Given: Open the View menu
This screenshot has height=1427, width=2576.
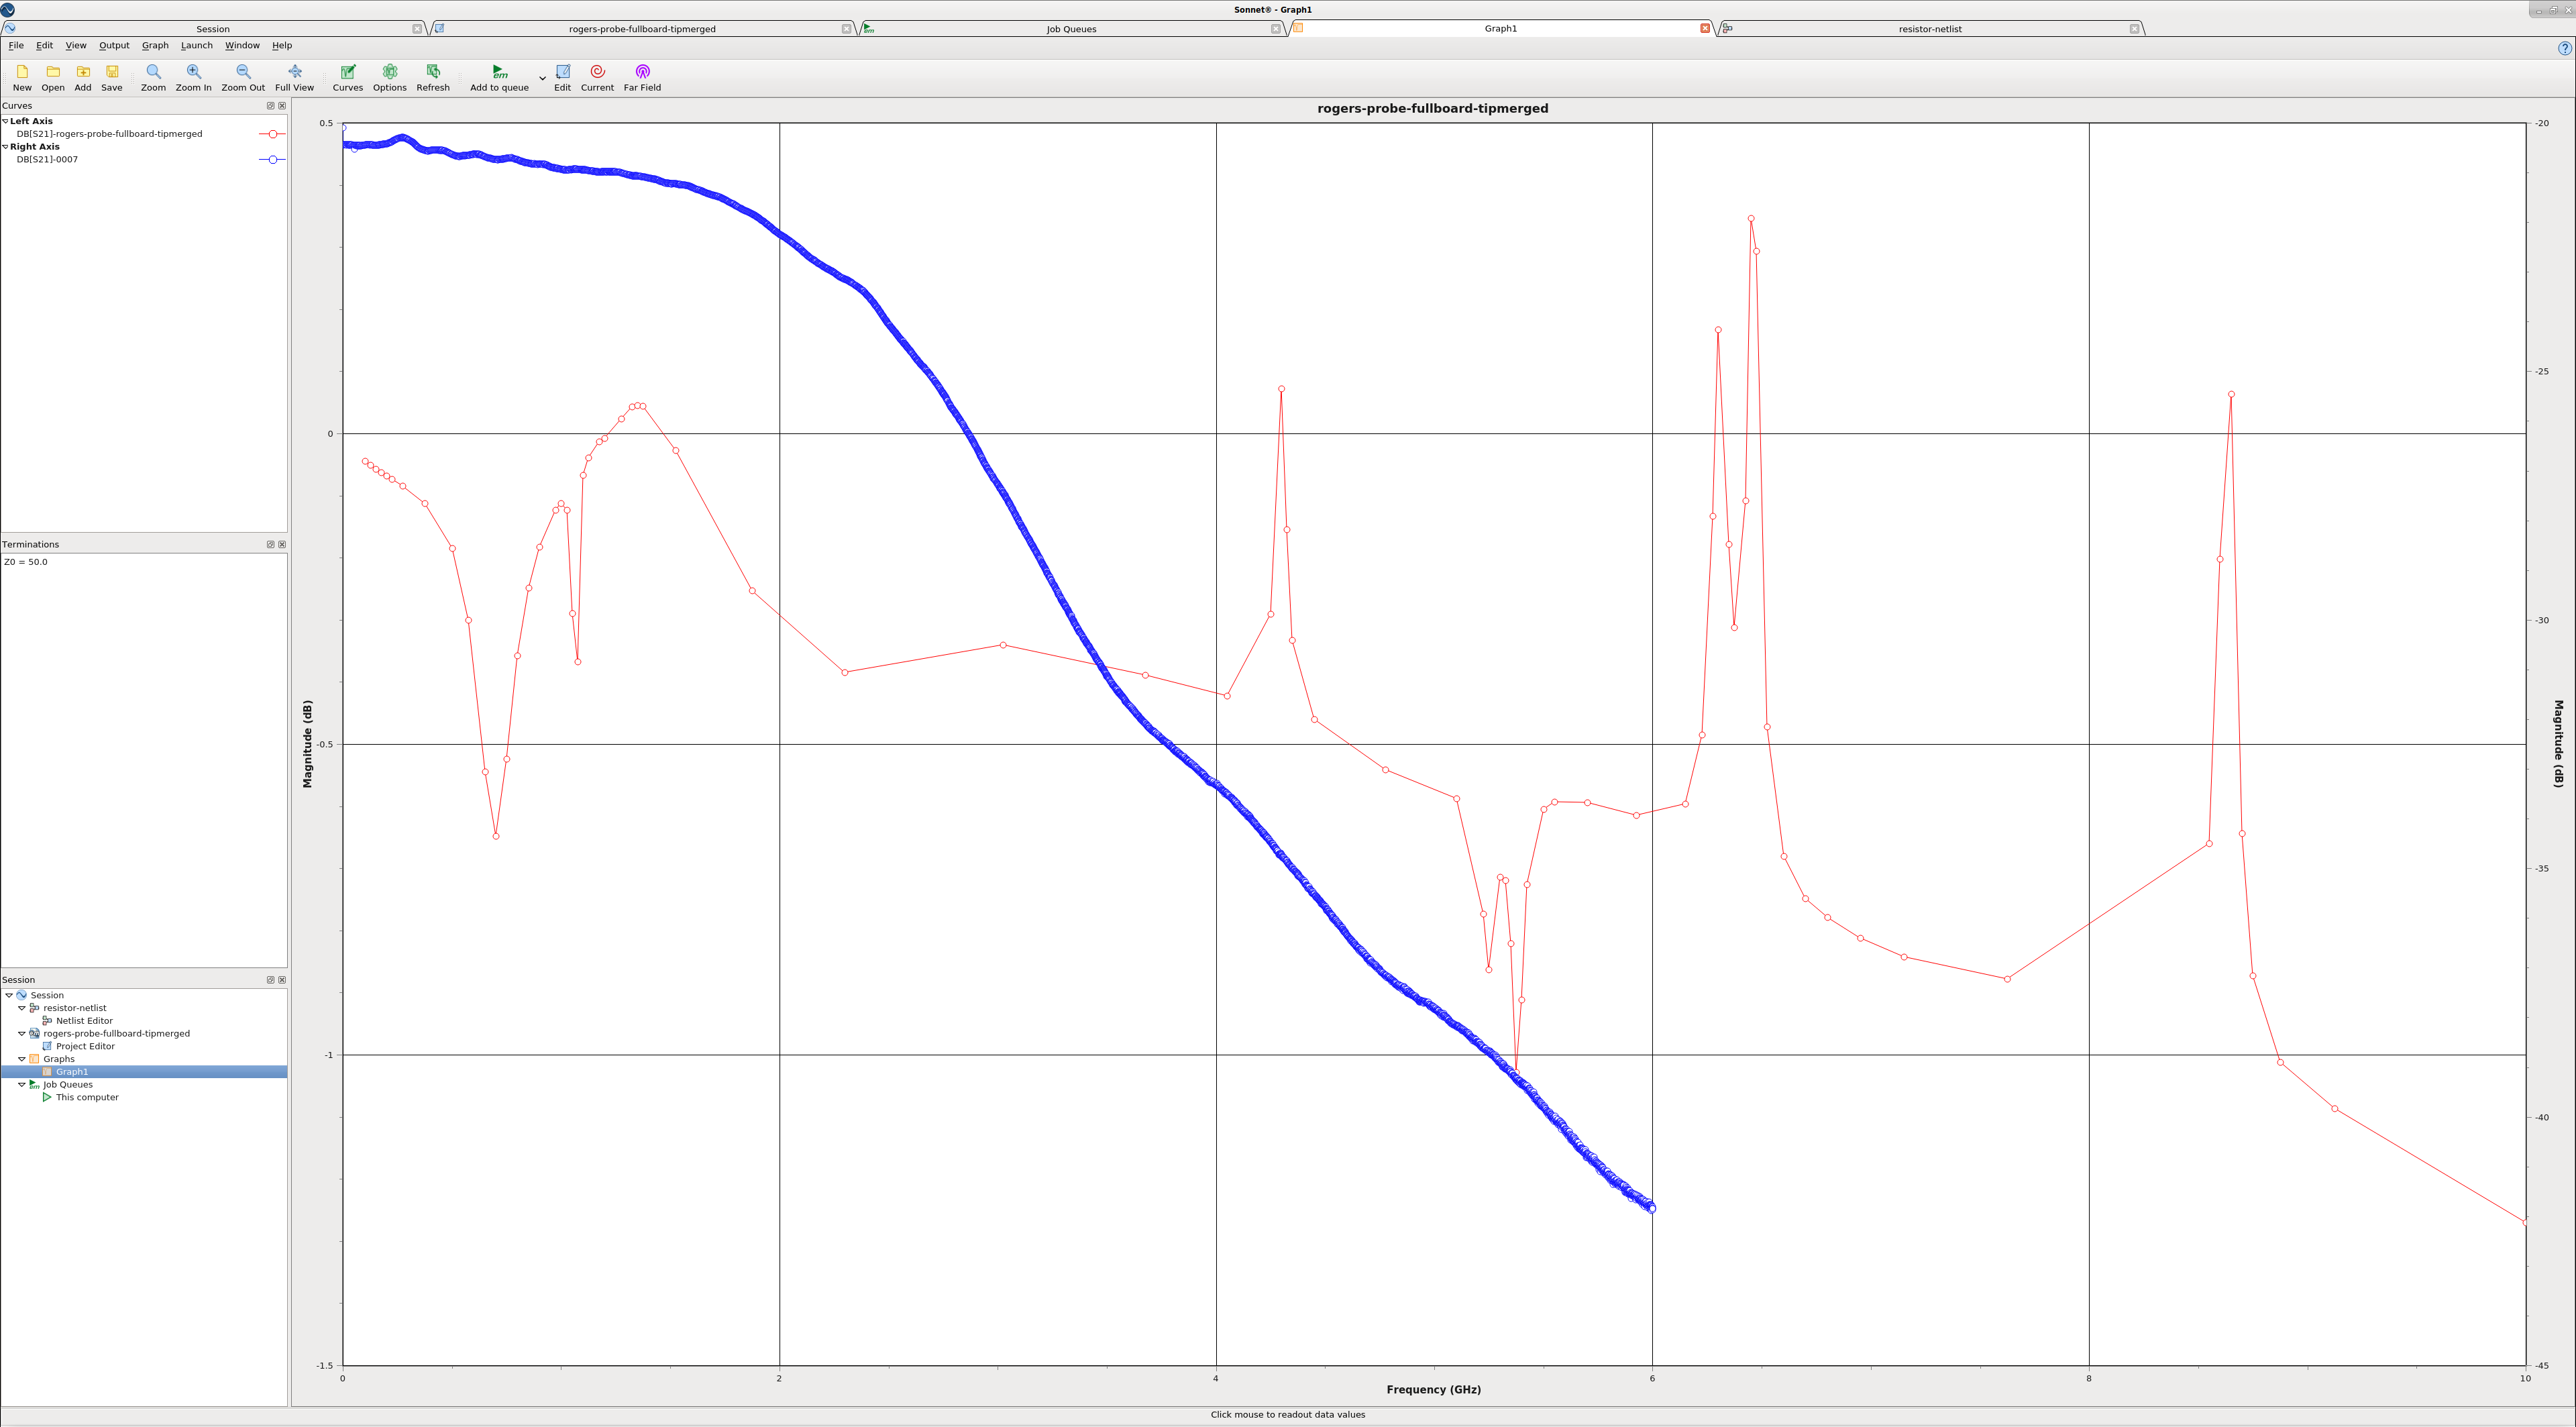Looking at the screenshot, I should click(x=76, y=45).
